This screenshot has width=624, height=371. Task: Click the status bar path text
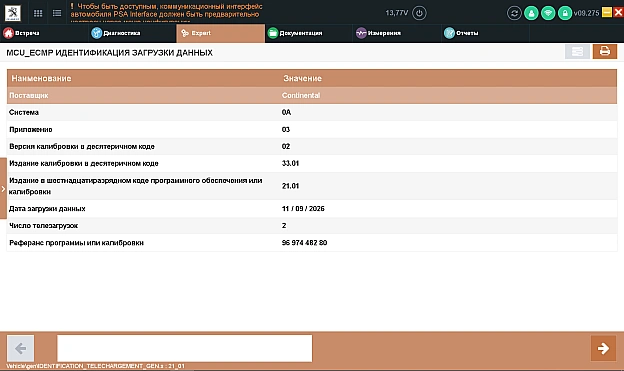point(96,366)
